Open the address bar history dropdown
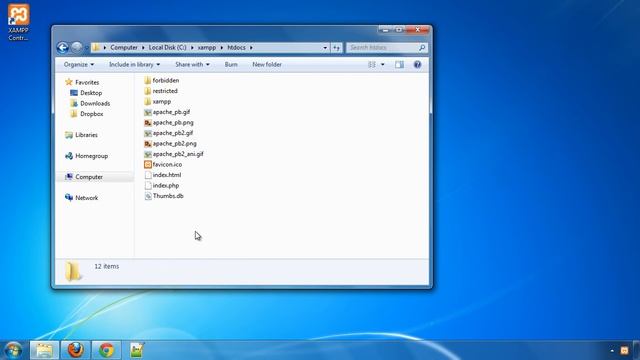This screenshot has width=640, height=360. pos(325,48)
